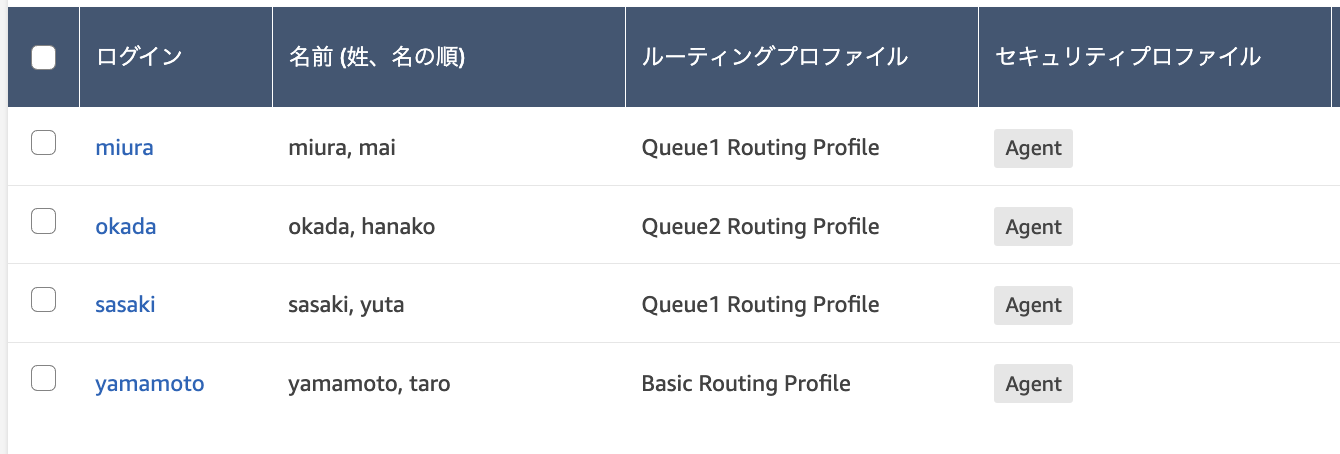Click the Agent badge in miura's row
This screenshot has width=1340, height=454.
point(1033,148)
